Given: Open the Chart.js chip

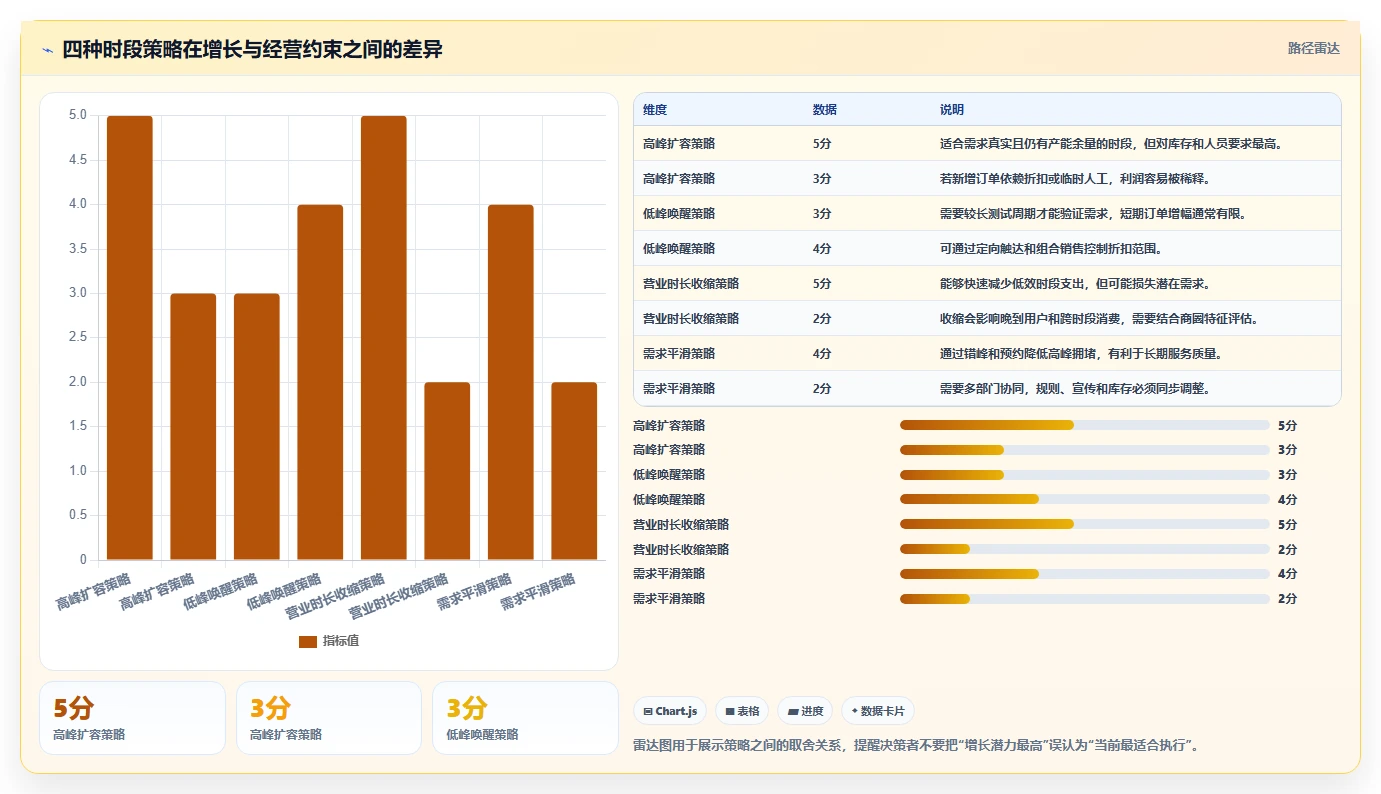Looking at the screenshot, I should pyautogui.click(x=670, y=711).
